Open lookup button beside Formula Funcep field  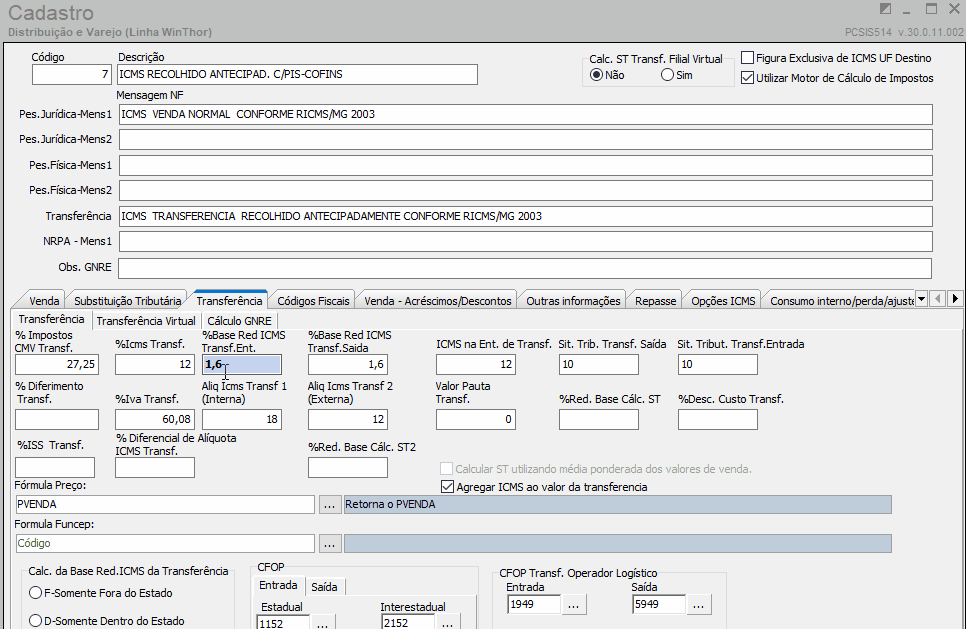(330, 543)
